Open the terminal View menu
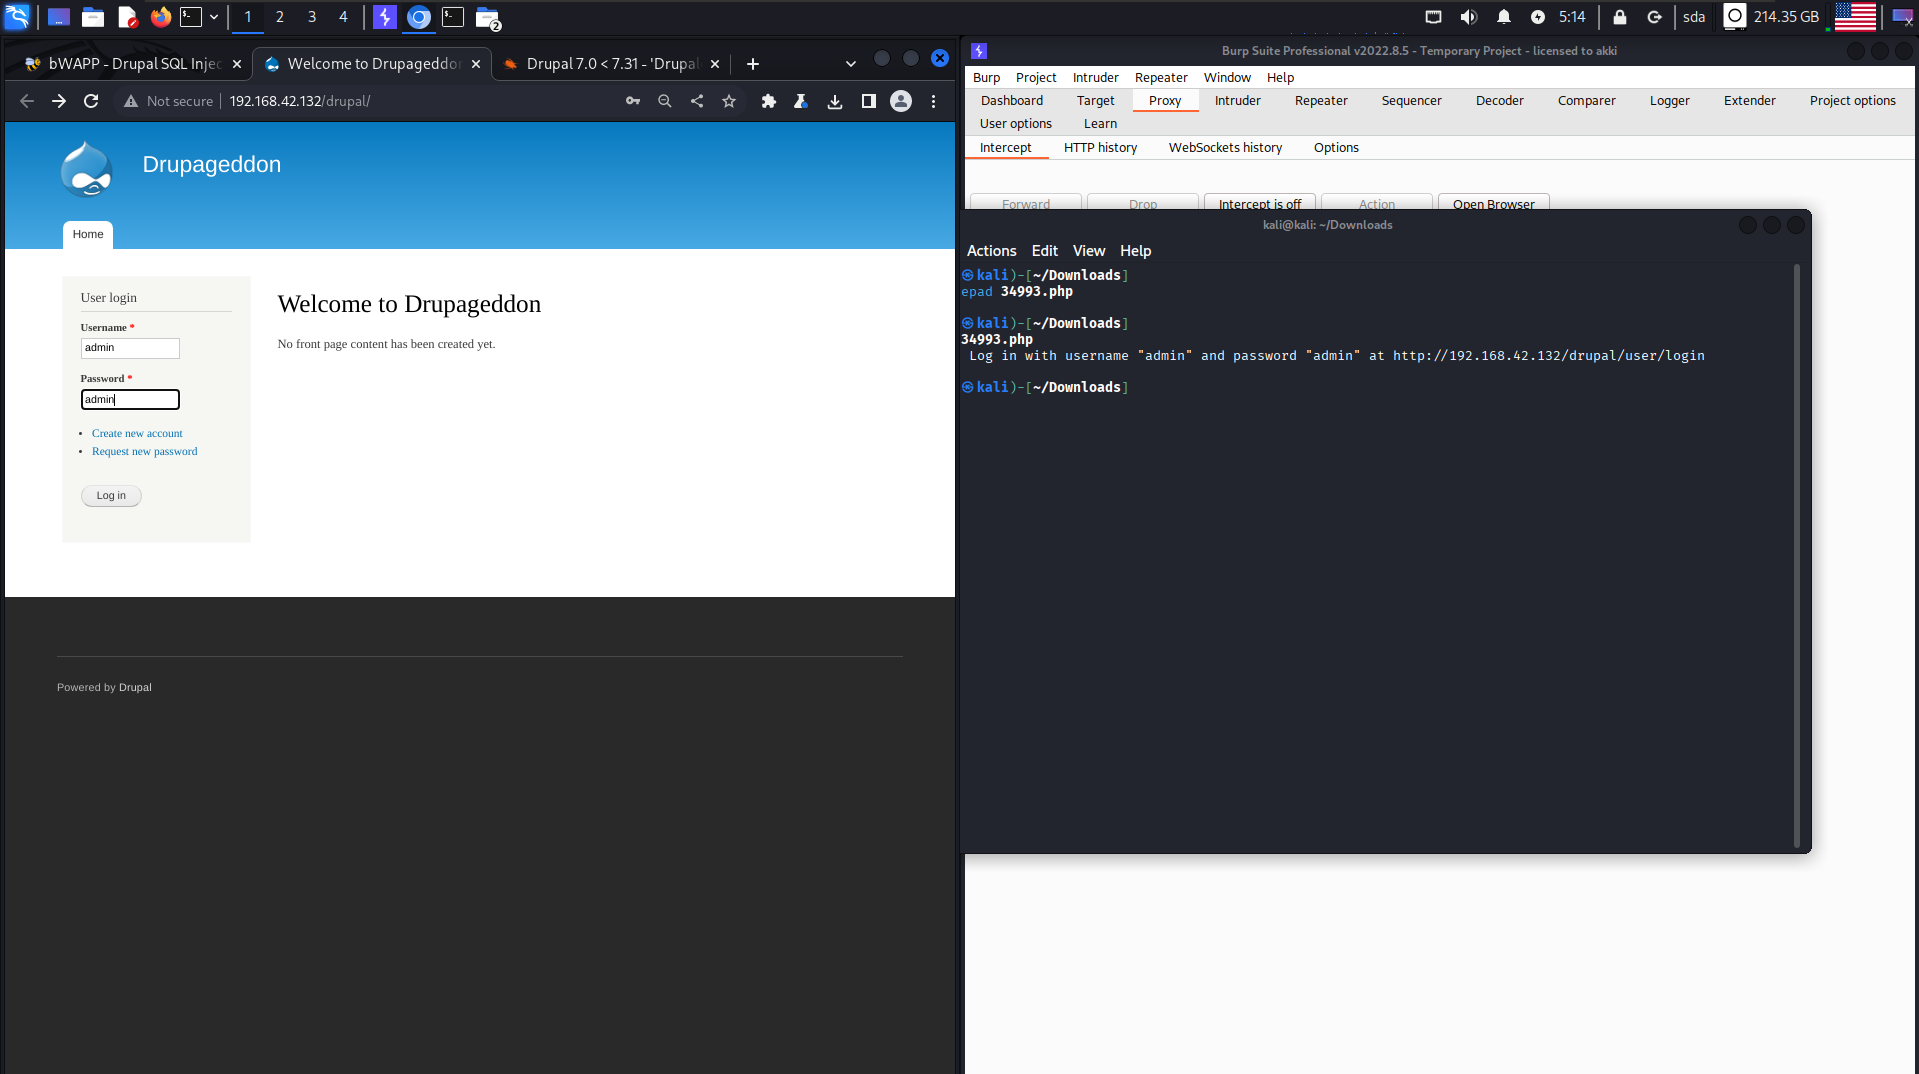 click(1088, 251)
